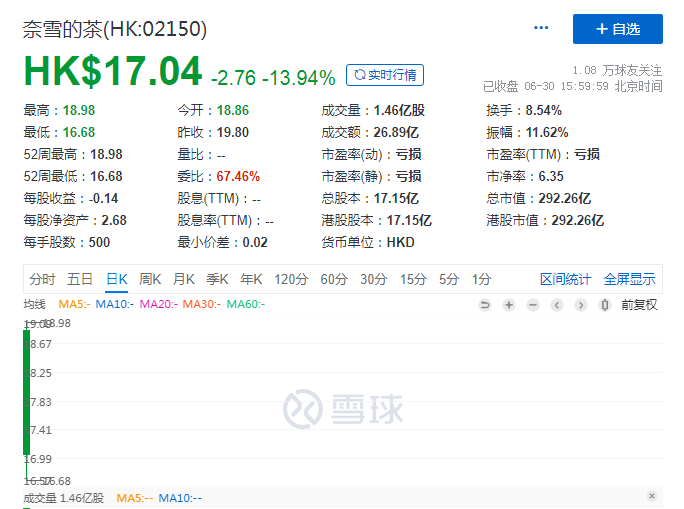Zoom out chart with minus icon
Screen dimensions: 684x509
point(533,305)
